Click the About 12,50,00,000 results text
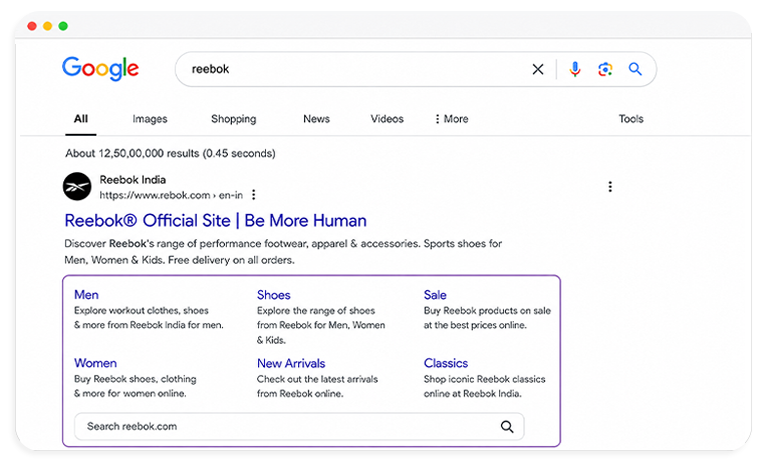 pyautogui.click(x=170, y=153)
